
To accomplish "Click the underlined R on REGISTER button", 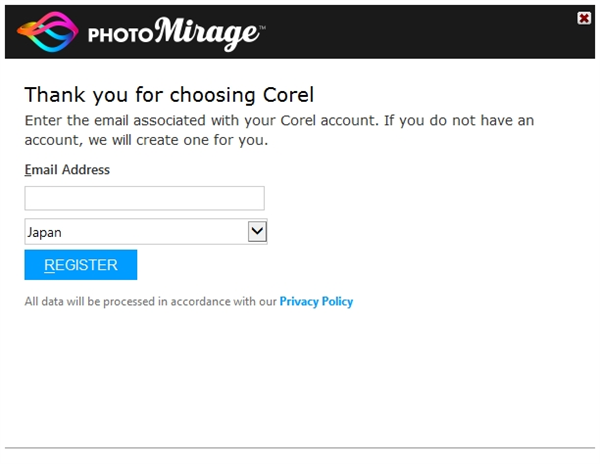I will (49, 265).
